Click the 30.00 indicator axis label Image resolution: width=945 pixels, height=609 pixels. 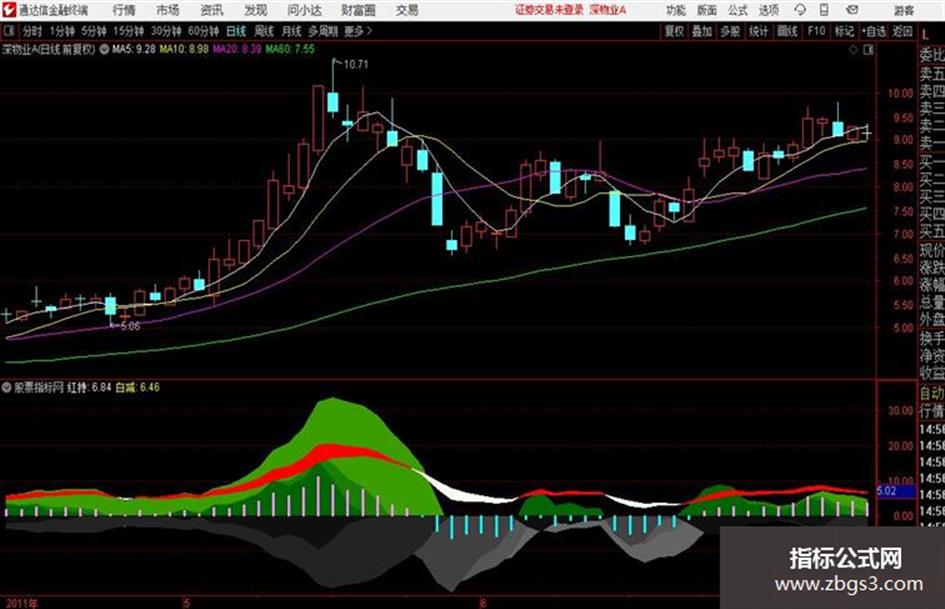point(900,411)
